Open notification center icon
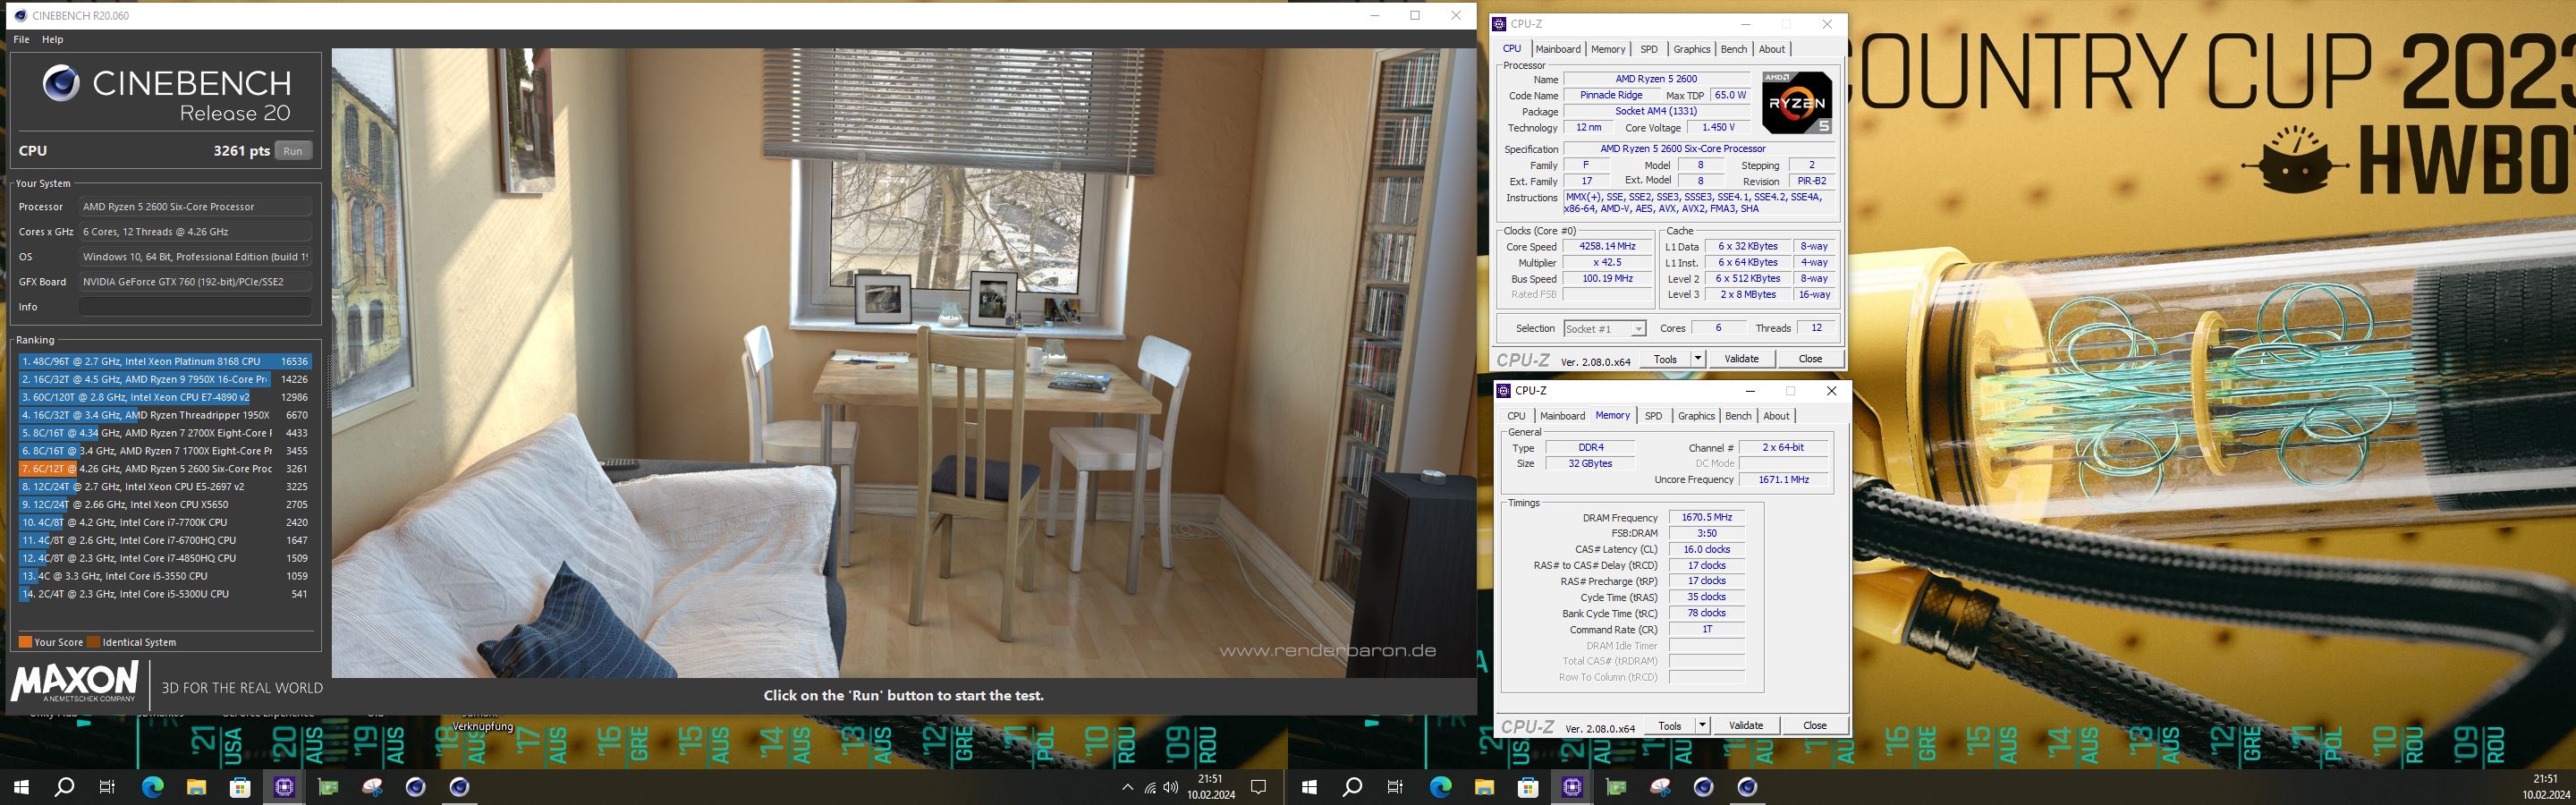 1259,788
